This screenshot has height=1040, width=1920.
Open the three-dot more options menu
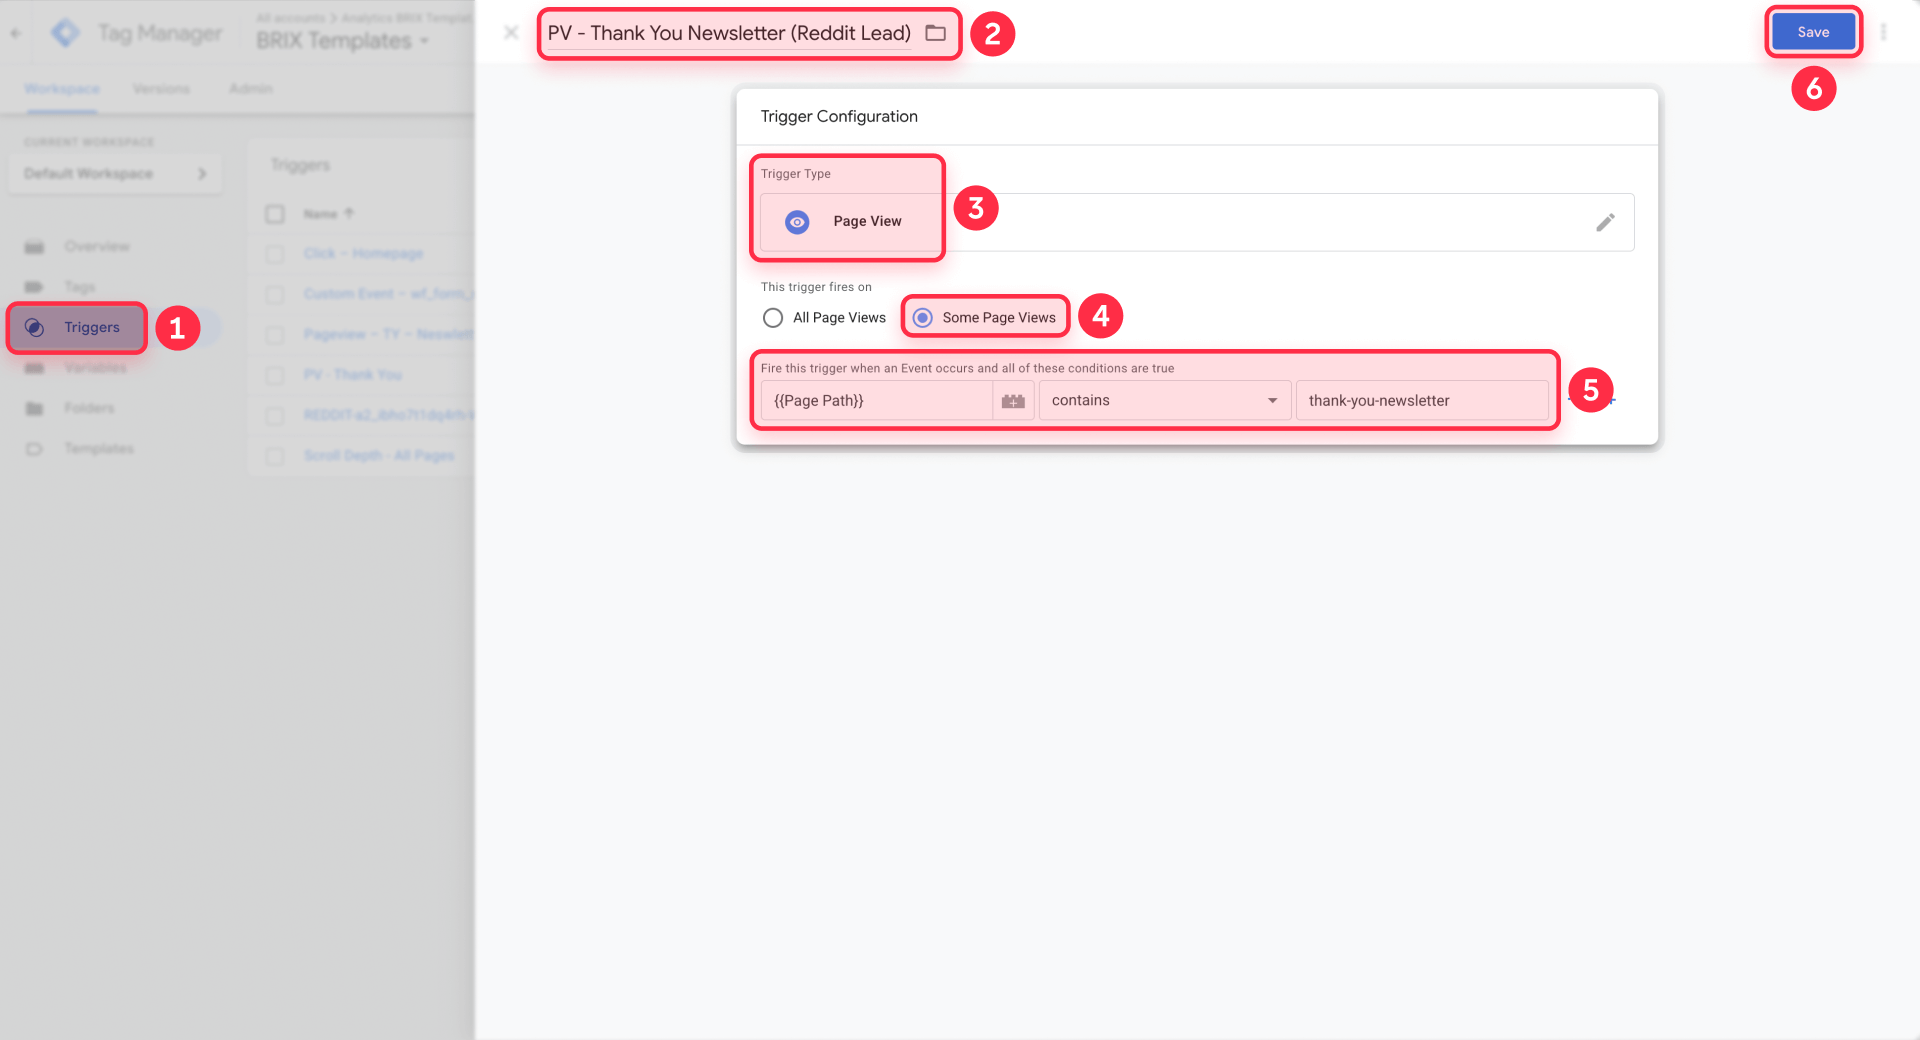(x=1883, y=32)
